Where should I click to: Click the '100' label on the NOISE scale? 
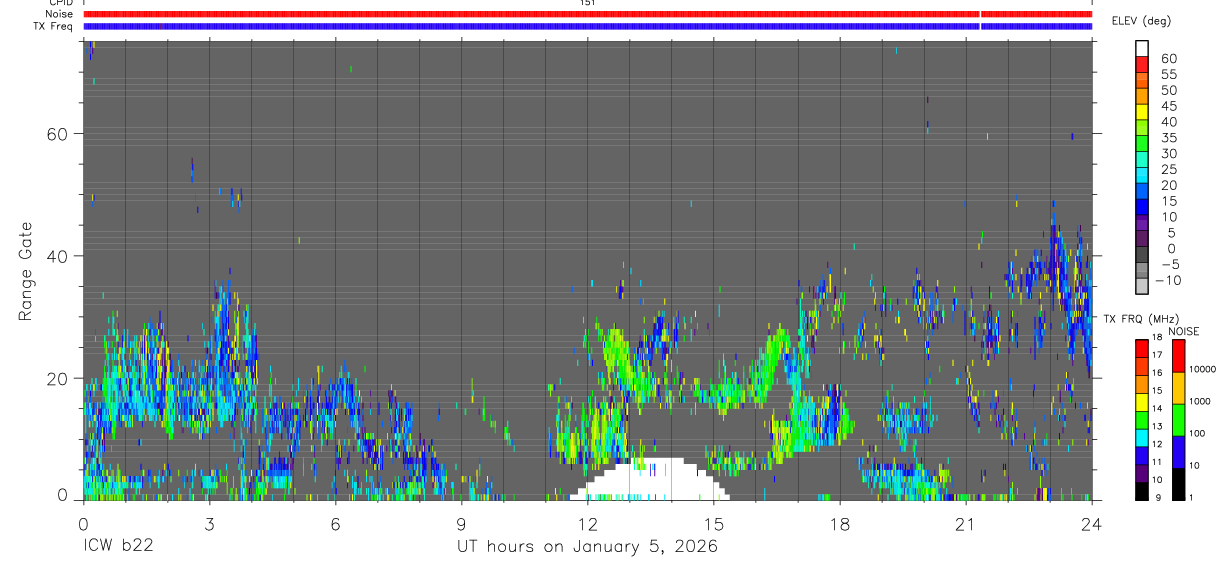(1198, 433)
